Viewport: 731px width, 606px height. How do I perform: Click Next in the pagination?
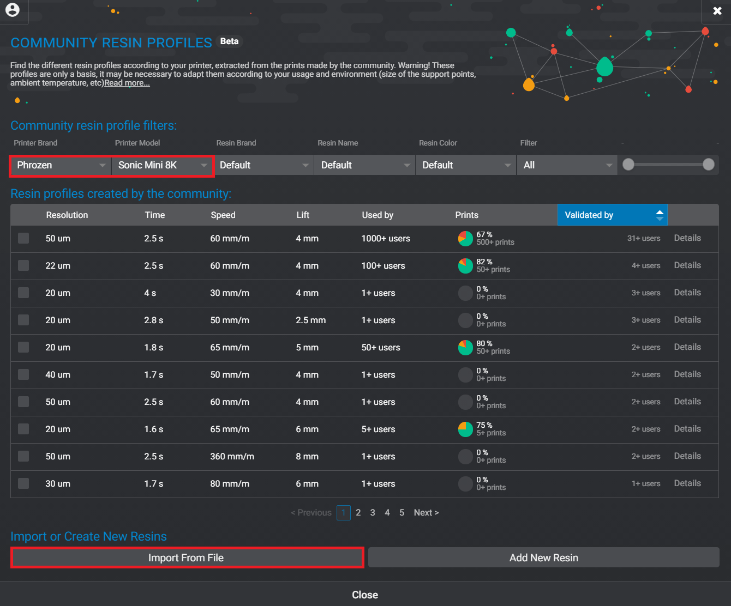[426, 513]
